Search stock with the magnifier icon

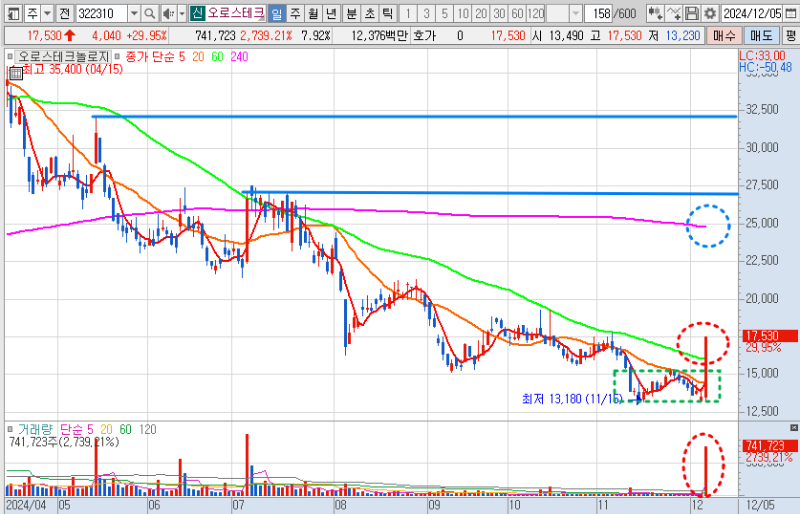click(149, 13)
